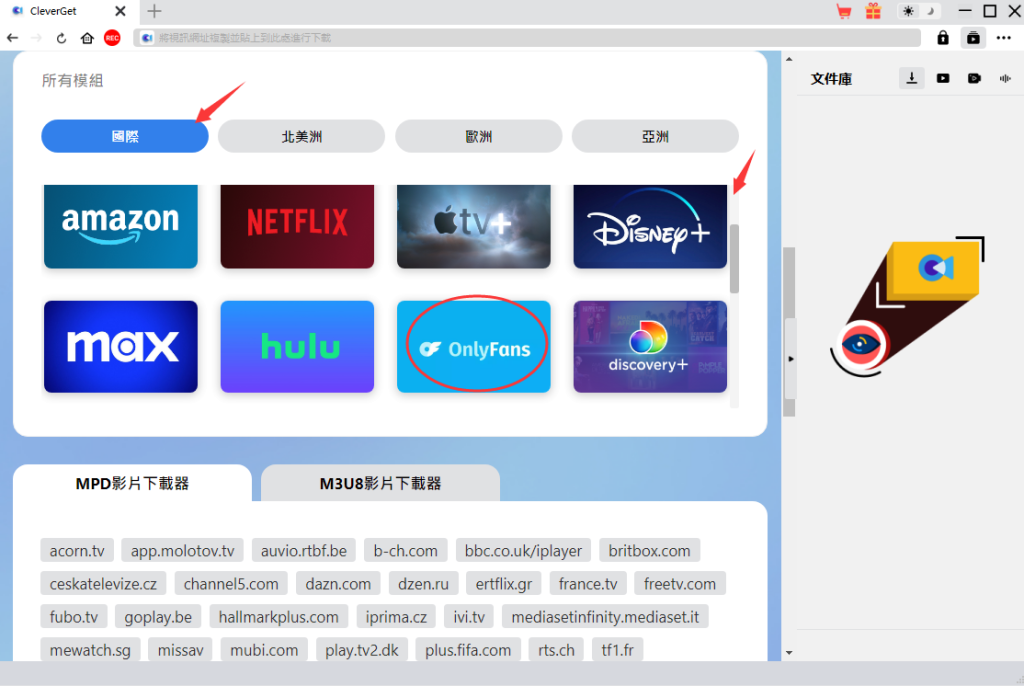Image resolution: width=1024 pixels, height=686 pixels.
Task: Open the channel5.com site link
Action: click(231, 583)
